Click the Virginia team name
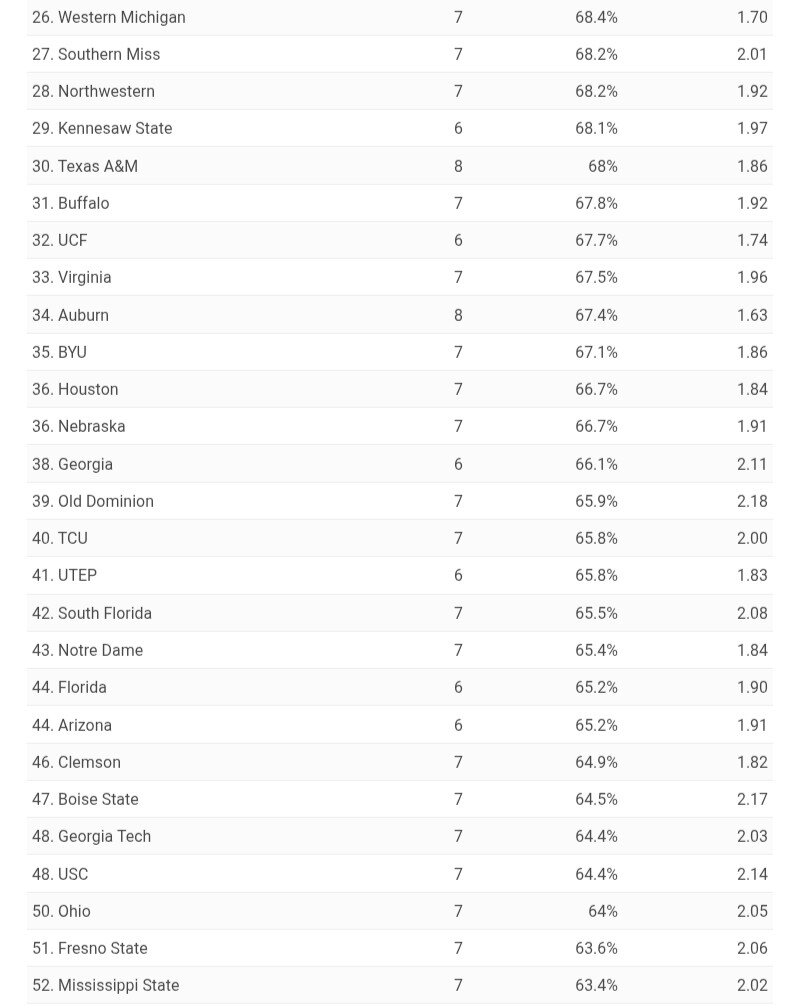This screenshot has height=1008, width=800. pyautogui.click(x=84, y=277)
